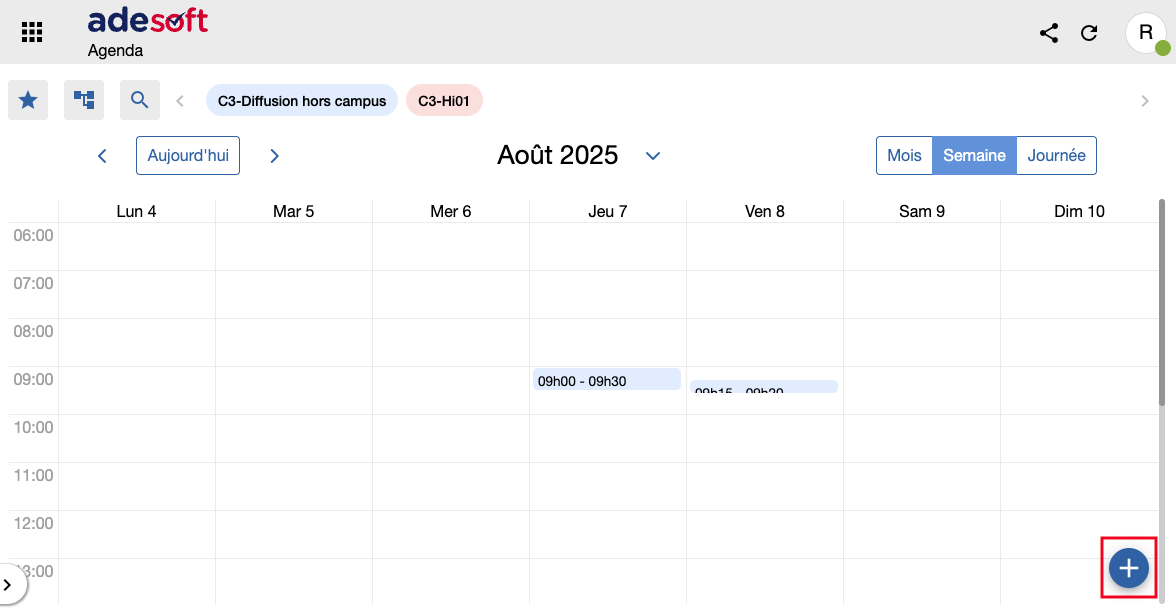Expand the left side panel
1176x611 pixels.
pos(9,583)
